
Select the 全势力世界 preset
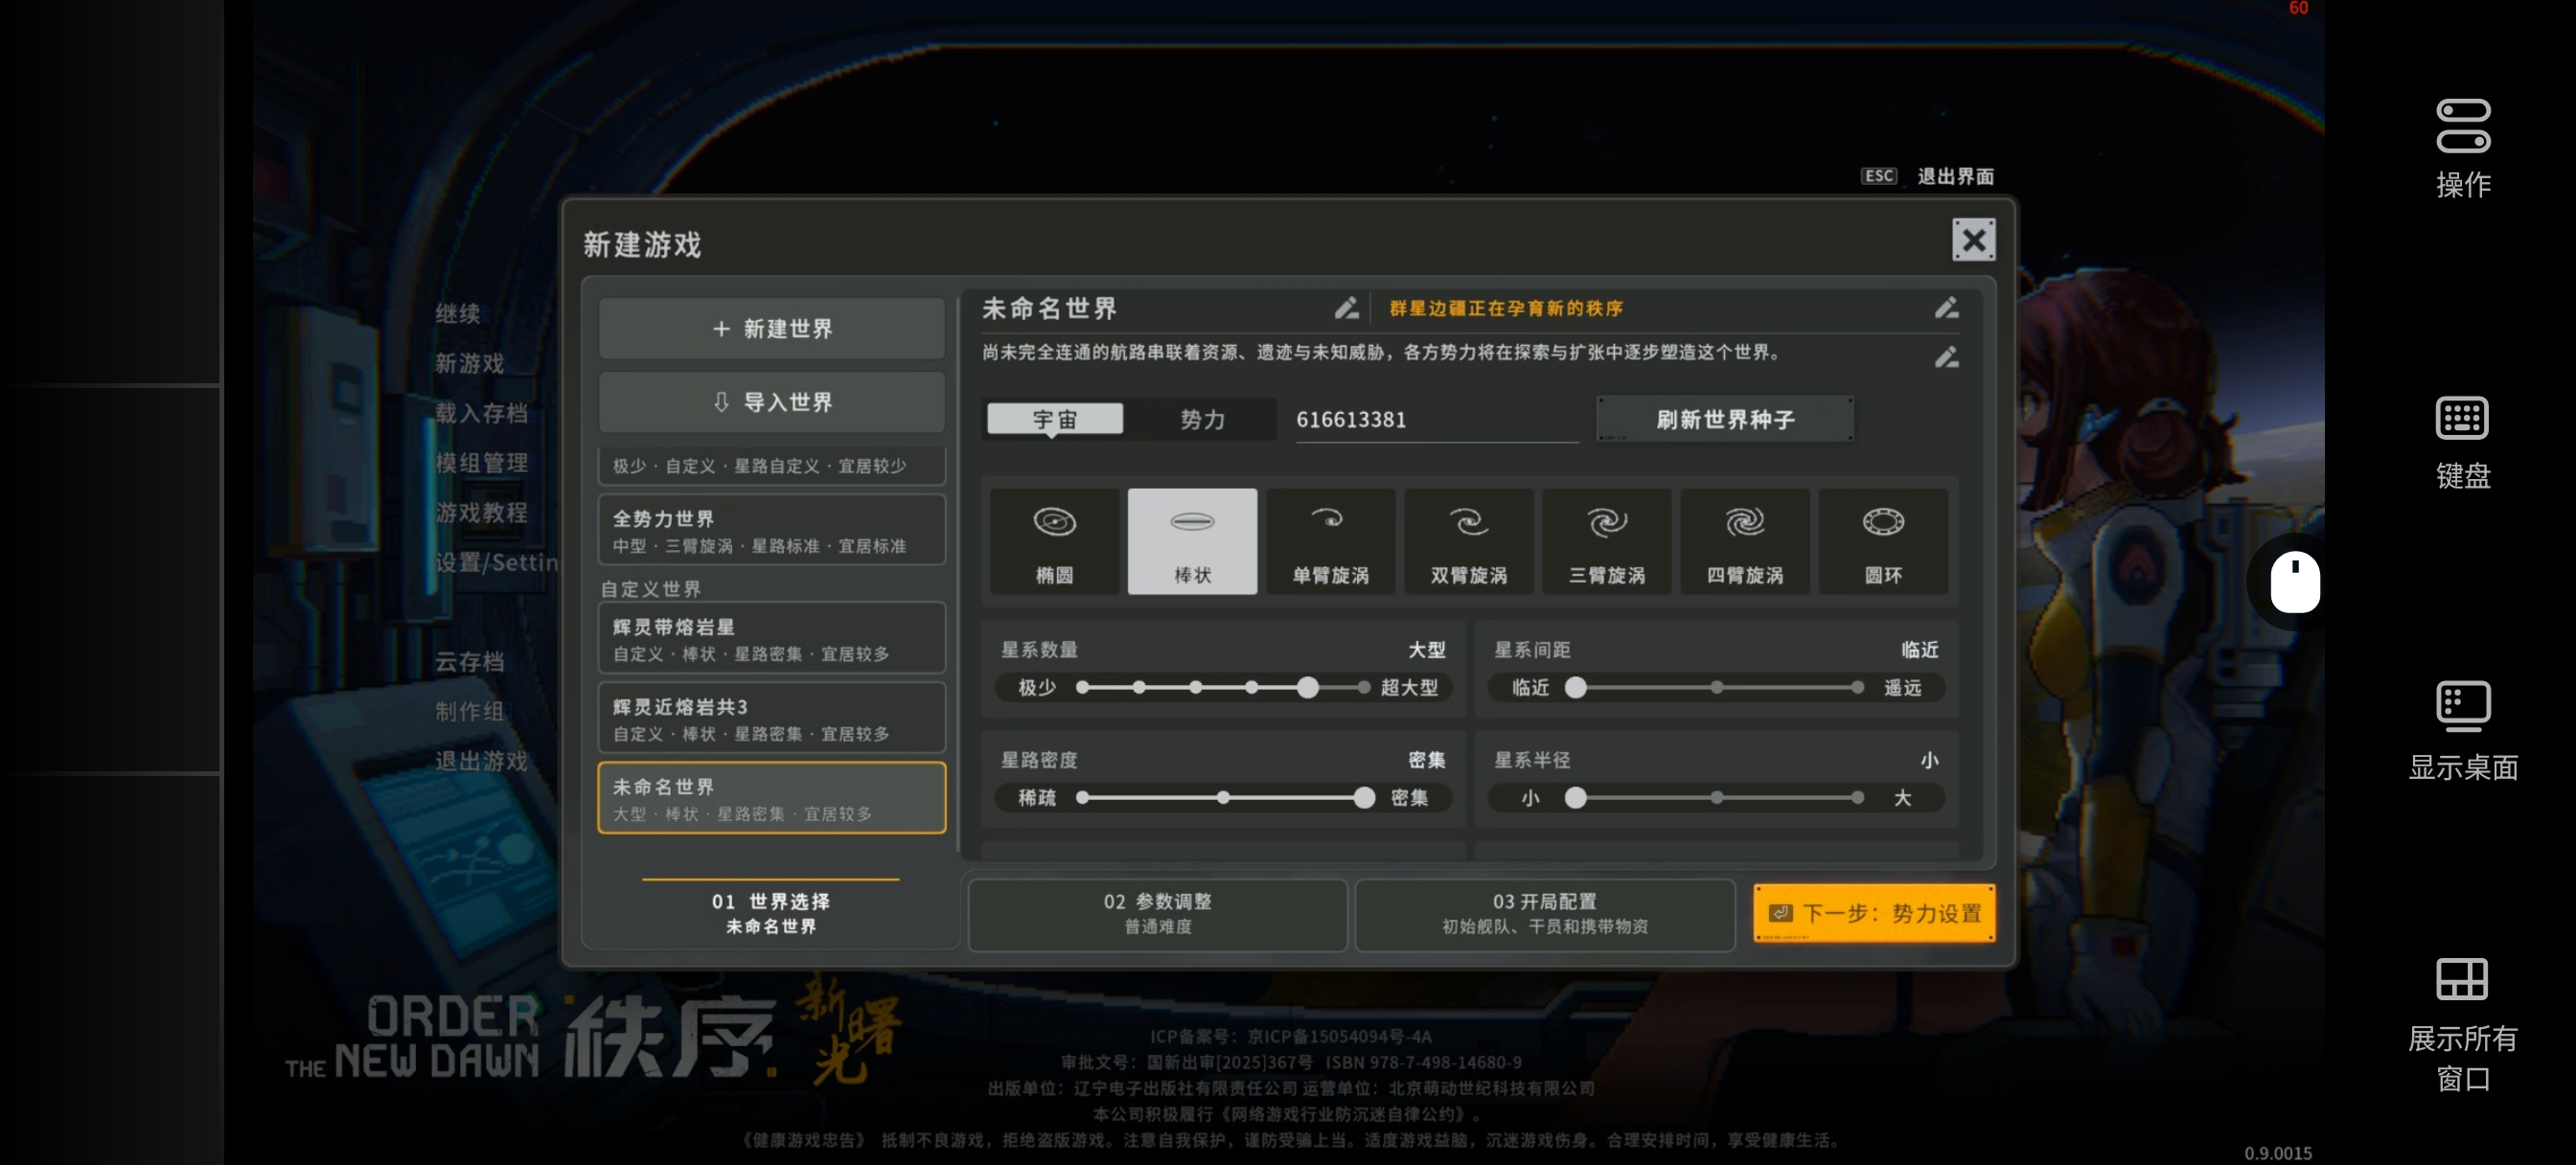tap(771, 531)
